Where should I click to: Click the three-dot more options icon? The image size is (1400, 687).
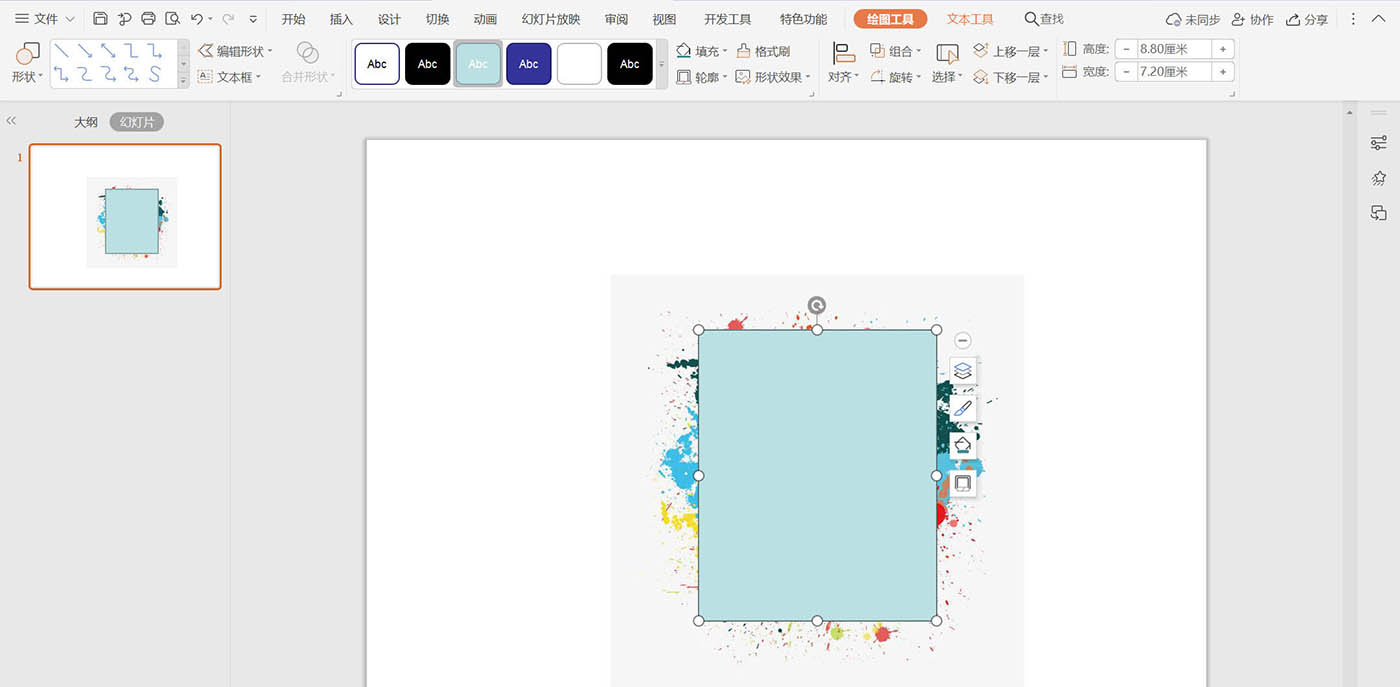1354,19
